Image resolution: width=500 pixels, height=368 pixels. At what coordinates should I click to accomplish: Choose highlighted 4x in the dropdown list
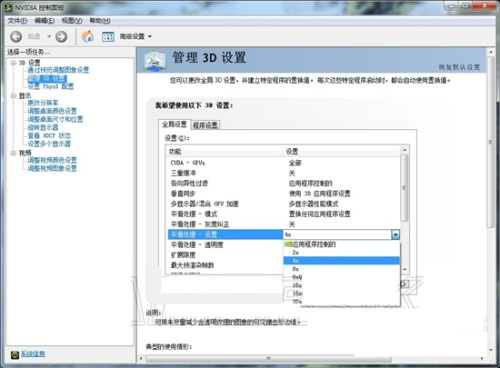tap(342, 261)
